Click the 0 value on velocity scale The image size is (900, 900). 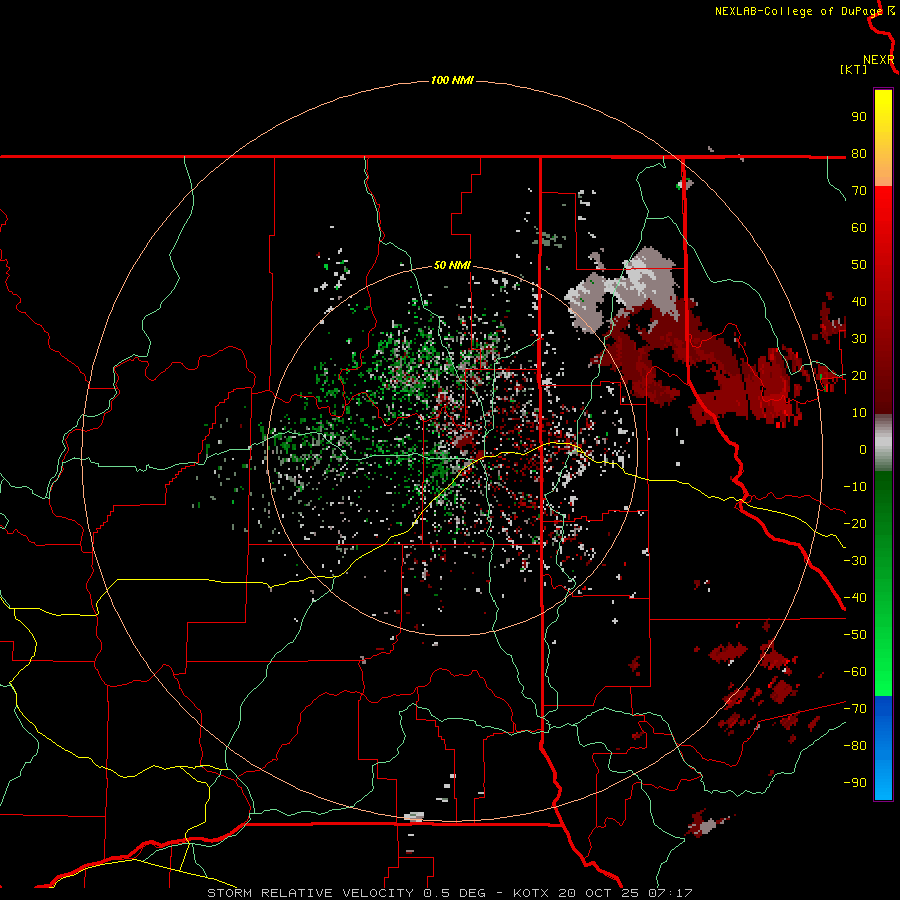tap(863, 450)
